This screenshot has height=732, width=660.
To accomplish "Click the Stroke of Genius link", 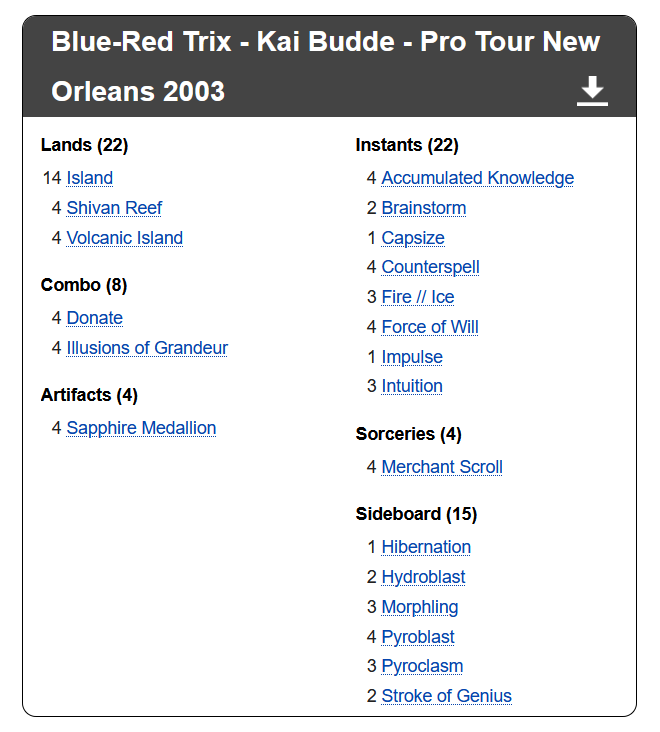I will tap(446, 696).
